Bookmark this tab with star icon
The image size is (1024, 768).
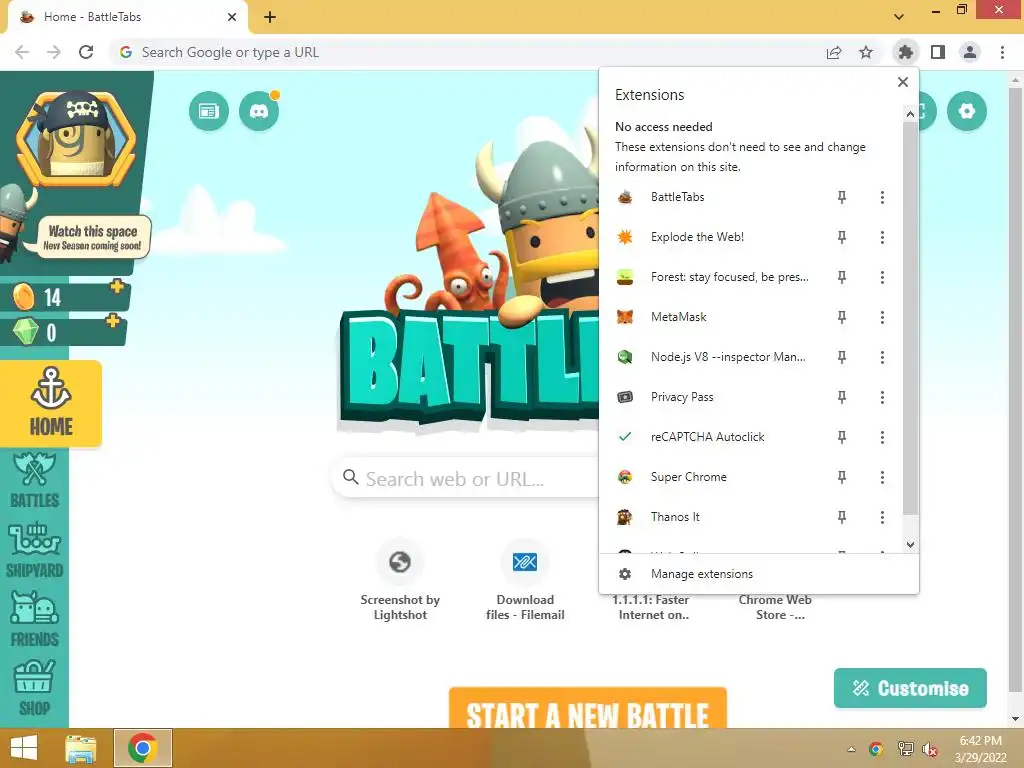tap(866, 52)
